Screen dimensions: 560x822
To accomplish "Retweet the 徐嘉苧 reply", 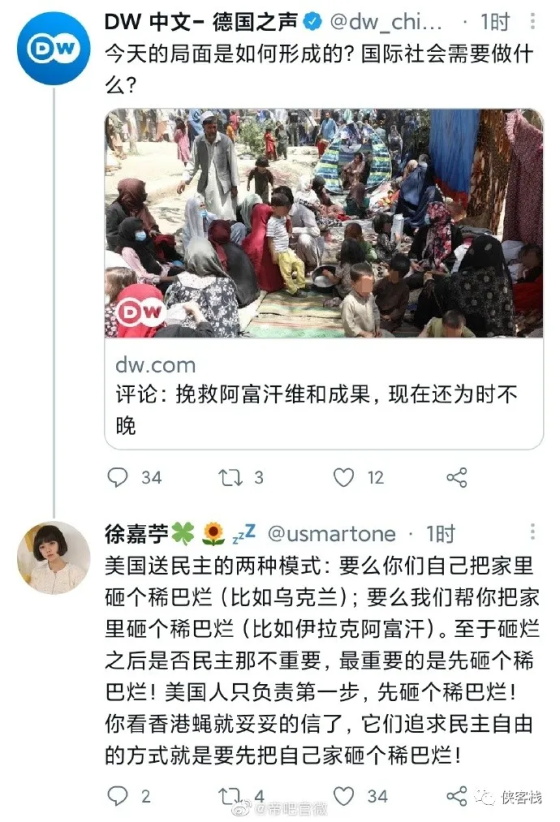I will (x=230, y=796).
